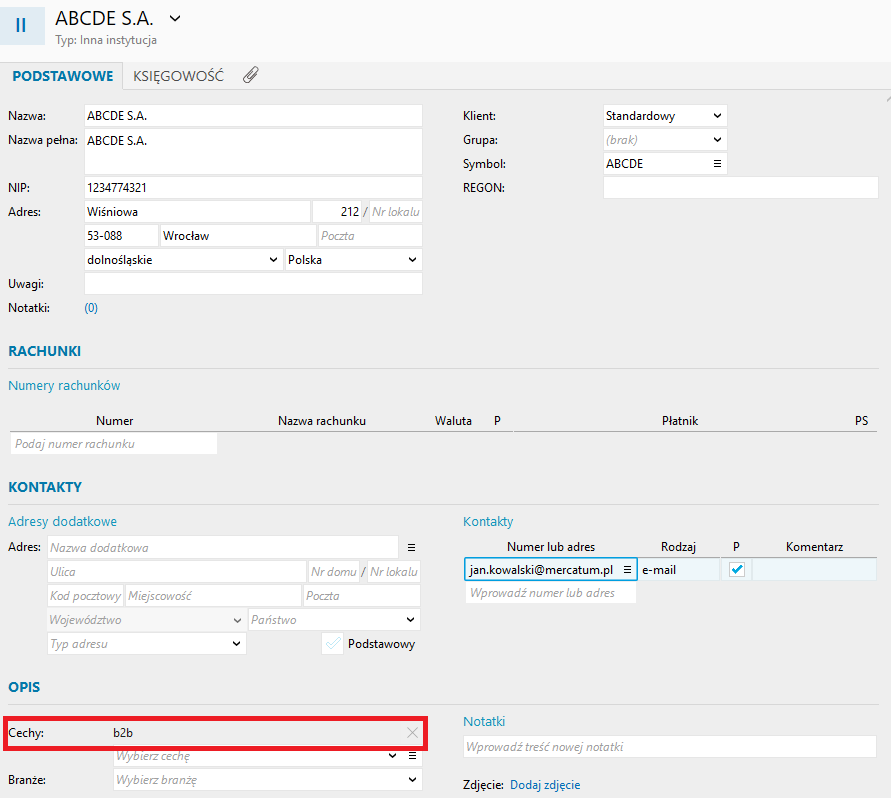Click the REGON input field
891x798 pixels.
point(740,188)
